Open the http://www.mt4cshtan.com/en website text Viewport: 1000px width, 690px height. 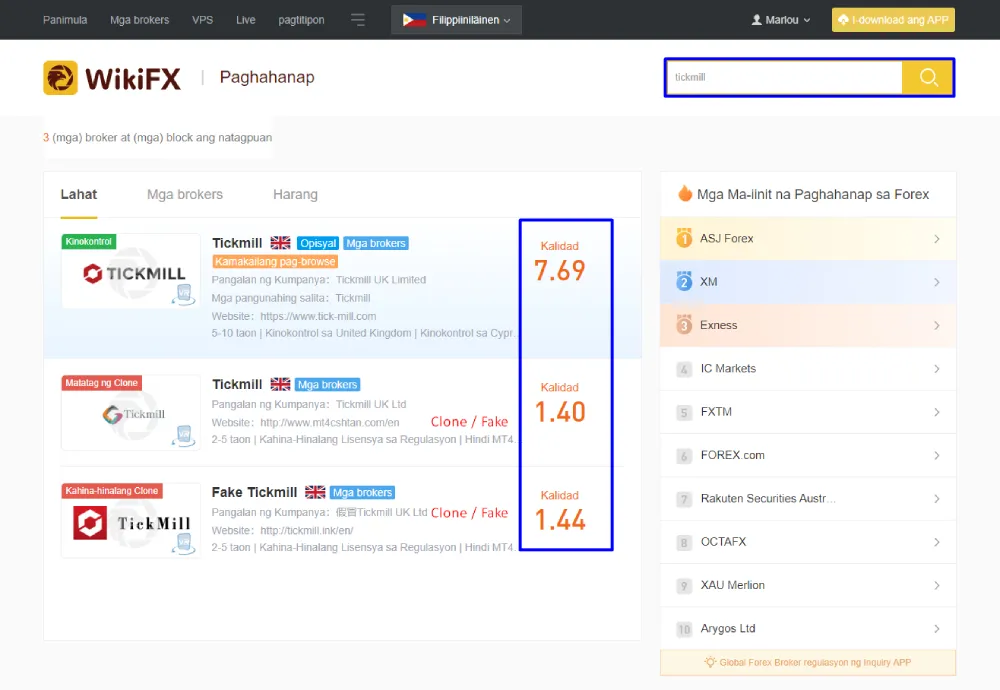330,422
